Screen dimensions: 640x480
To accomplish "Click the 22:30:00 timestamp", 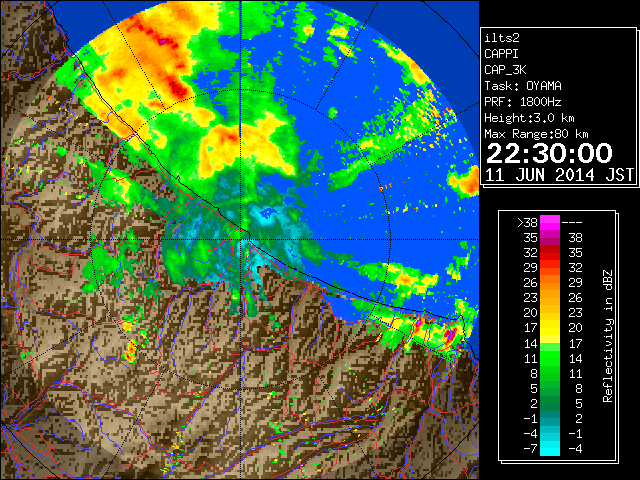I will tap(549, 153).
